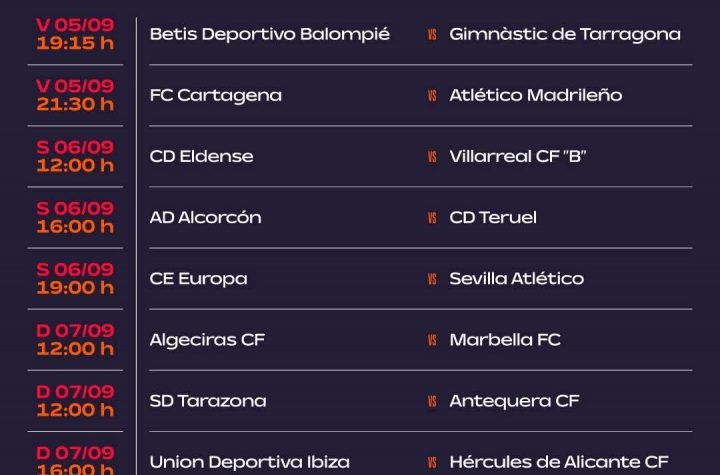Click the VS icon in the Cartagena match
This screenshot has width=720, height=475.
click(432, 96)
